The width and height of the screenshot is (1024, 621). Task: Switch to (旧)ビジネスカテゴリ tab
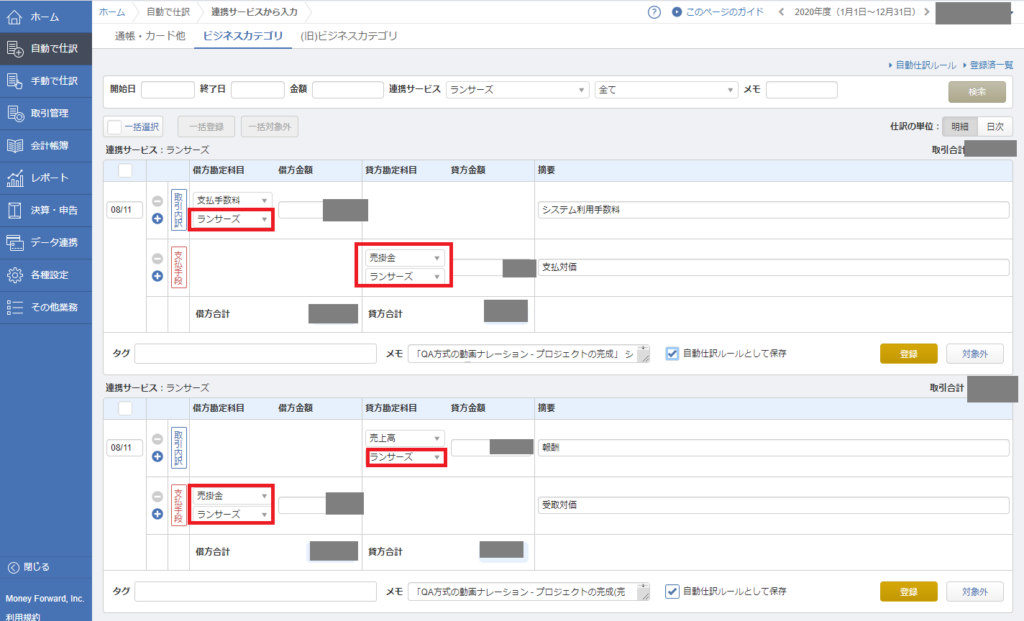click(349, 36)
